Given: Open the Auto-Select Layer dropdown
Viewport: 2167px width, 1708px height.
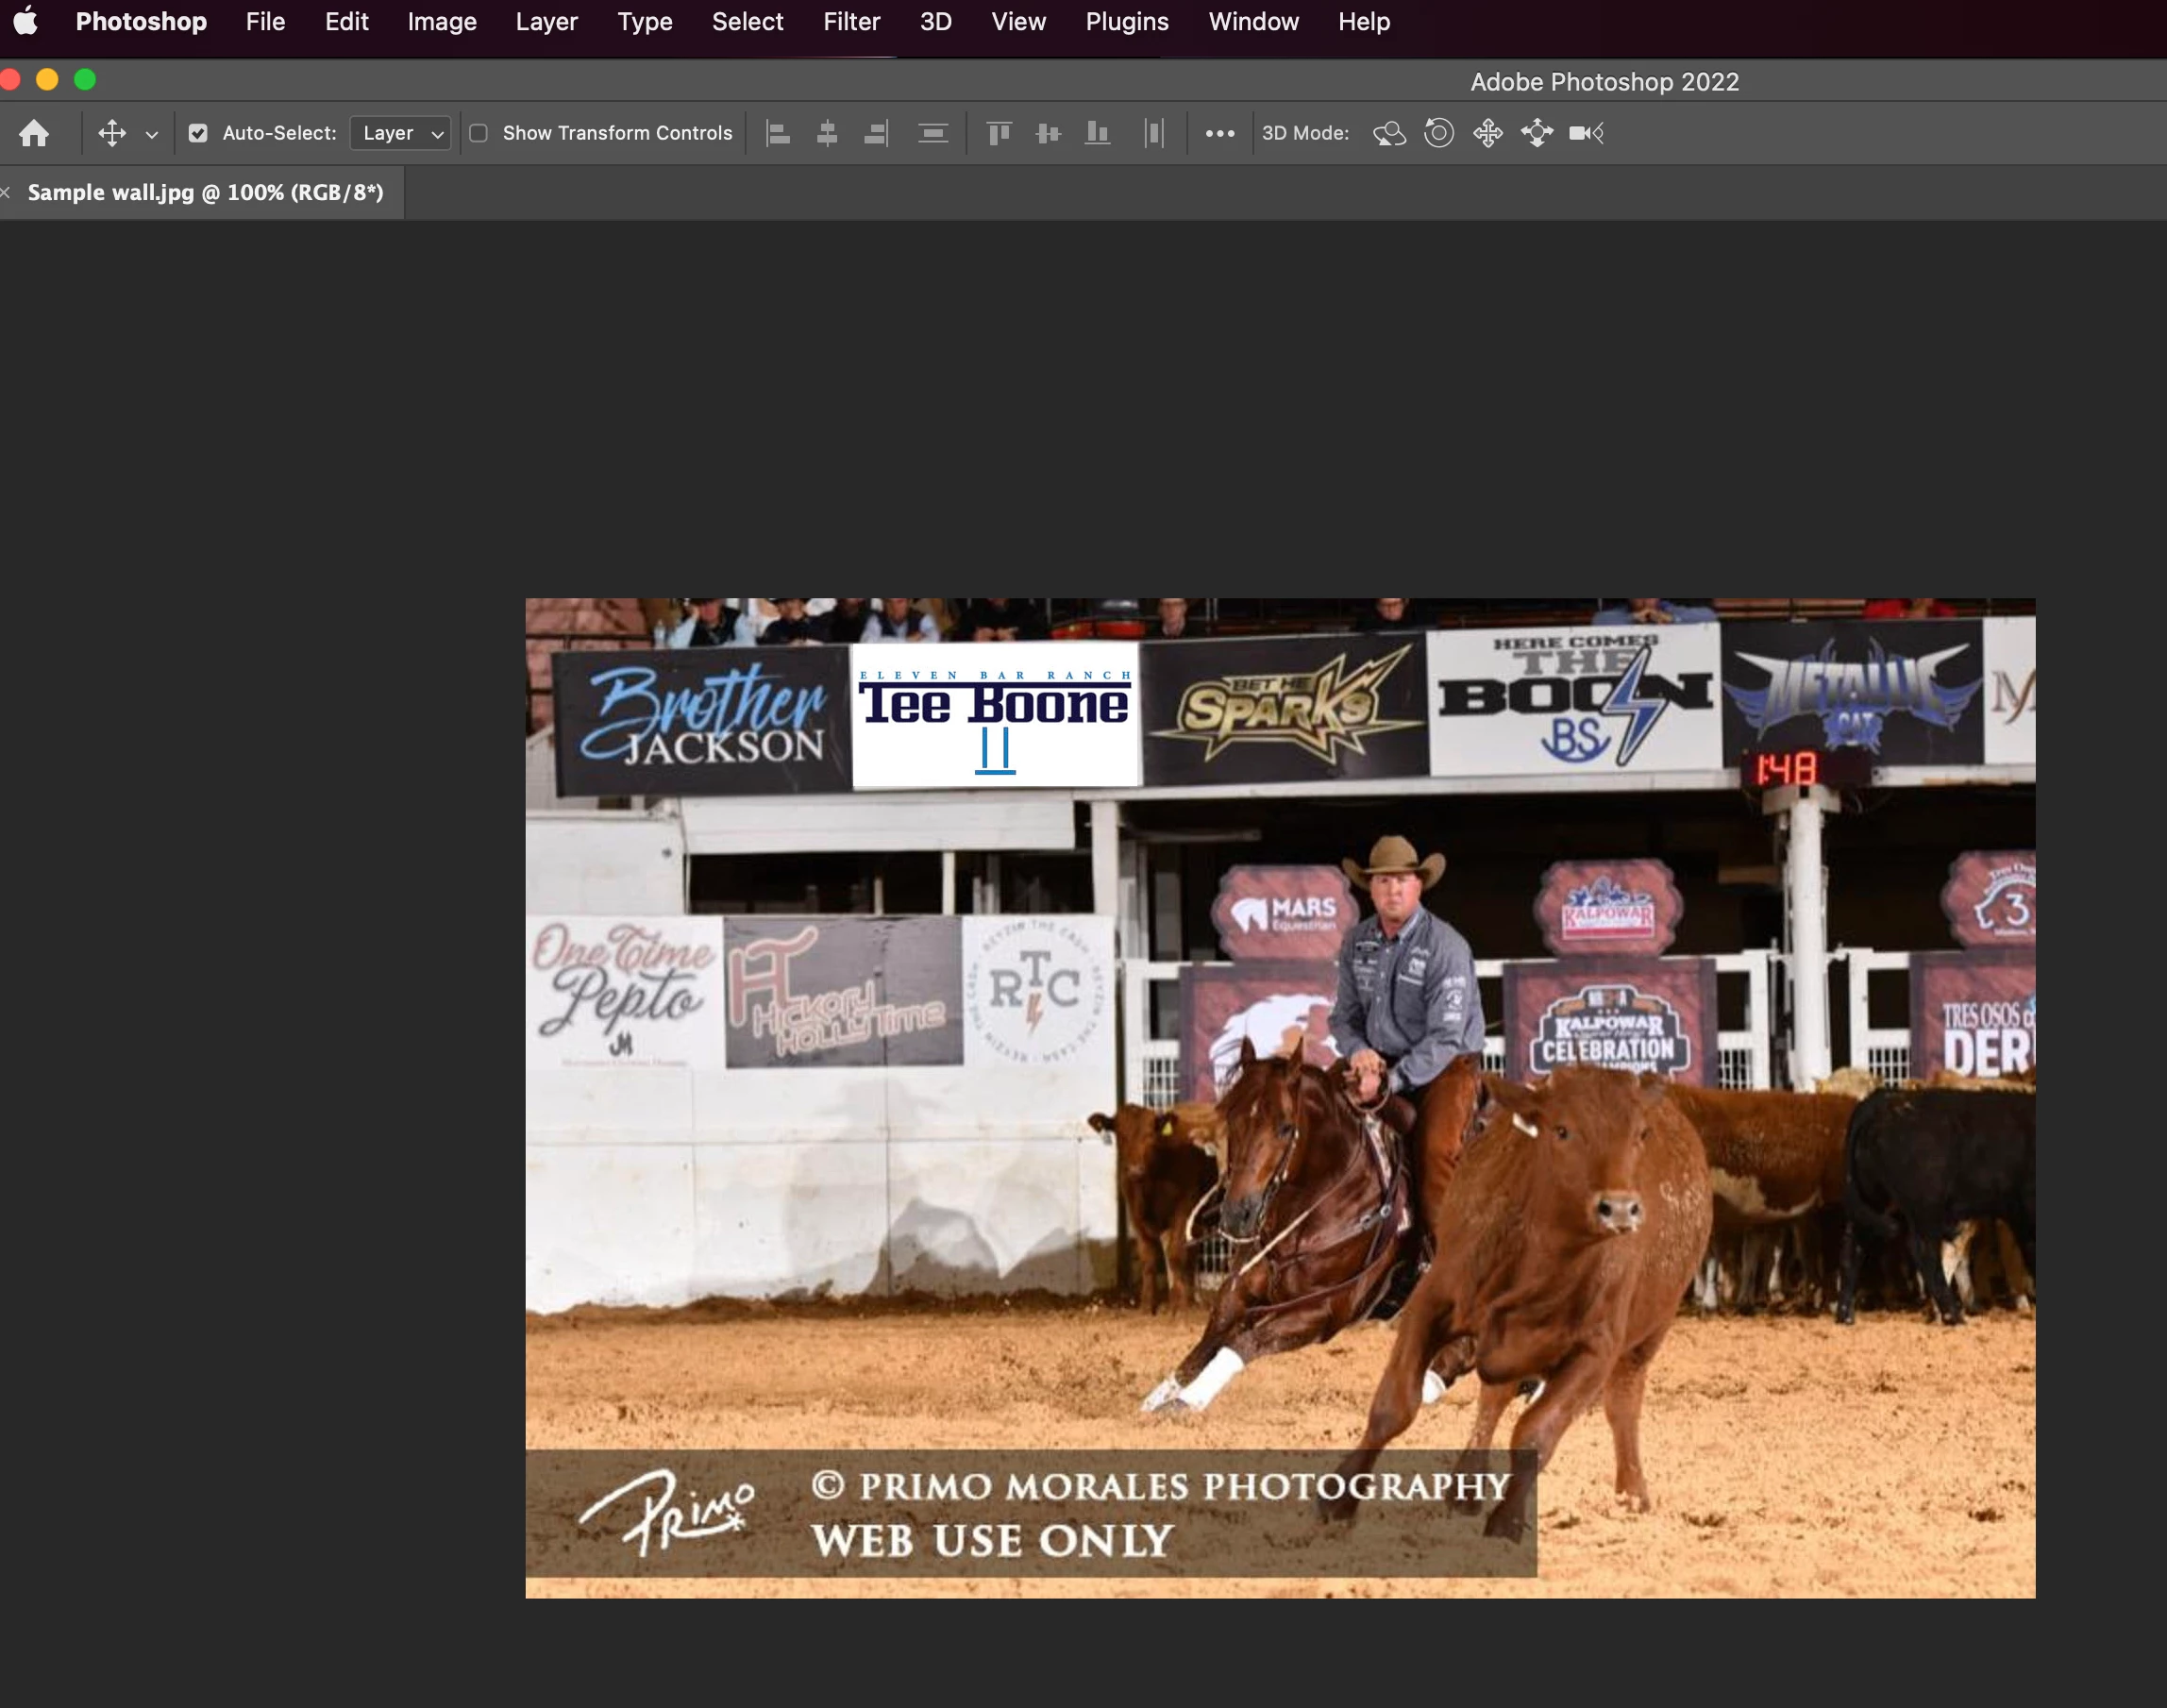Looking at the screenshot, I should [x=401, y=133].
